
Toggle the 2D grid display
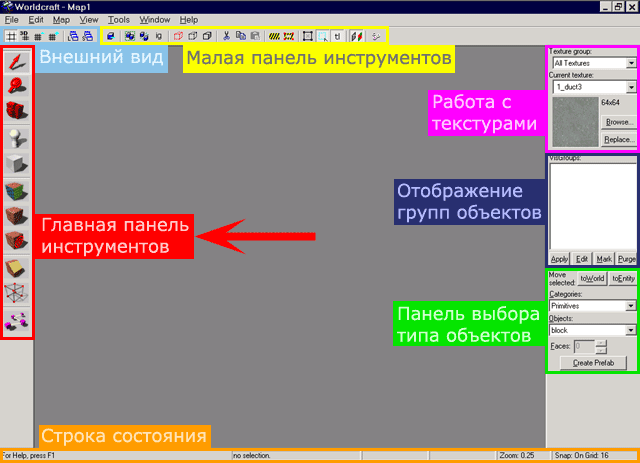[x=11, y=36]
